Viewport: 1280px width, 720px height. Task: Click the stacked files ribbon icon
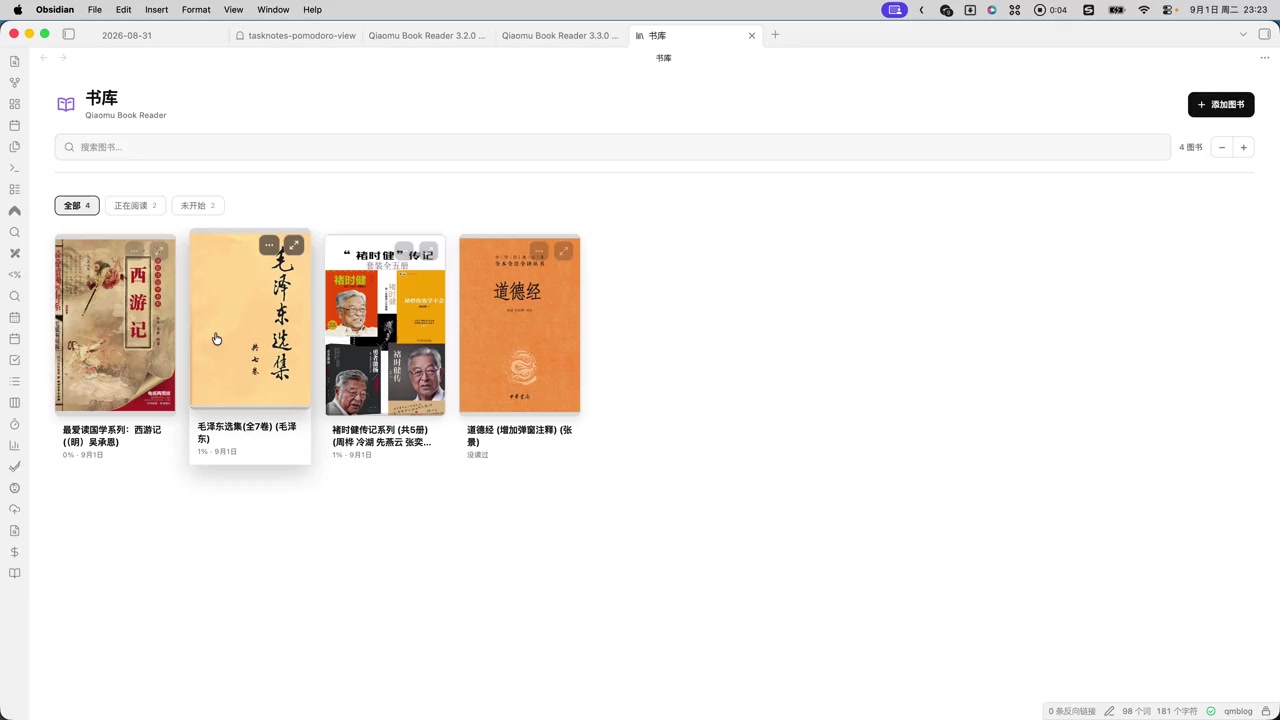(x=14, y=147)
